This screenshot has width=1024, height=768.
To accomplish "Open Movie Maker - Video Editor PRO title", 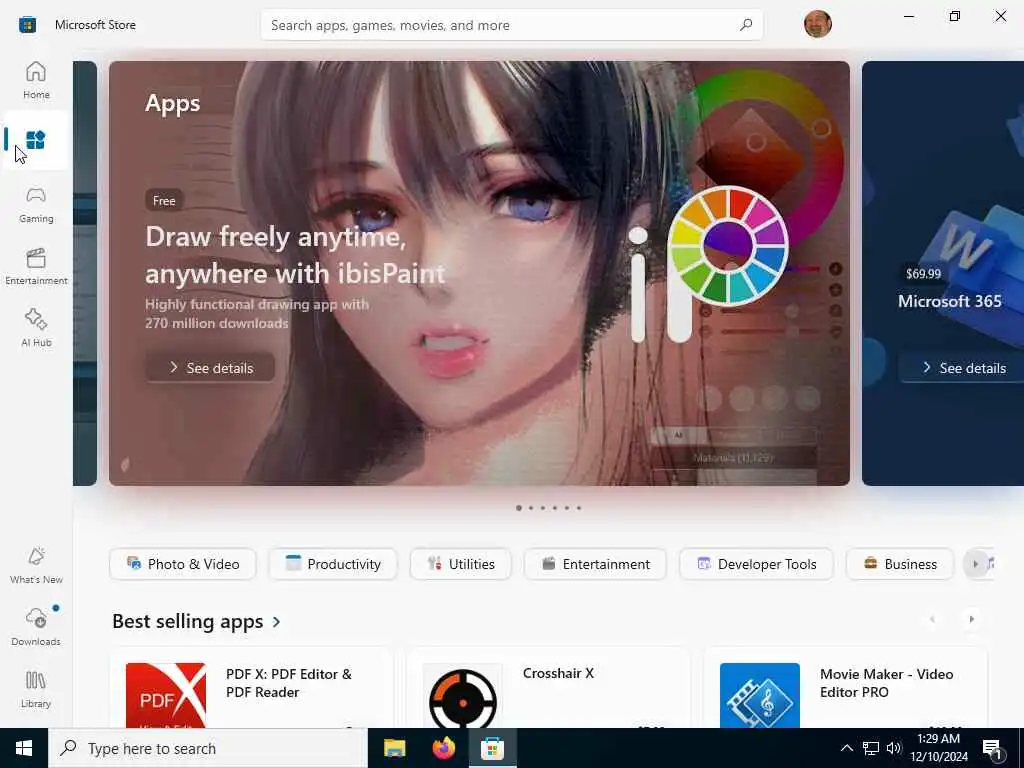I will 886,683.
